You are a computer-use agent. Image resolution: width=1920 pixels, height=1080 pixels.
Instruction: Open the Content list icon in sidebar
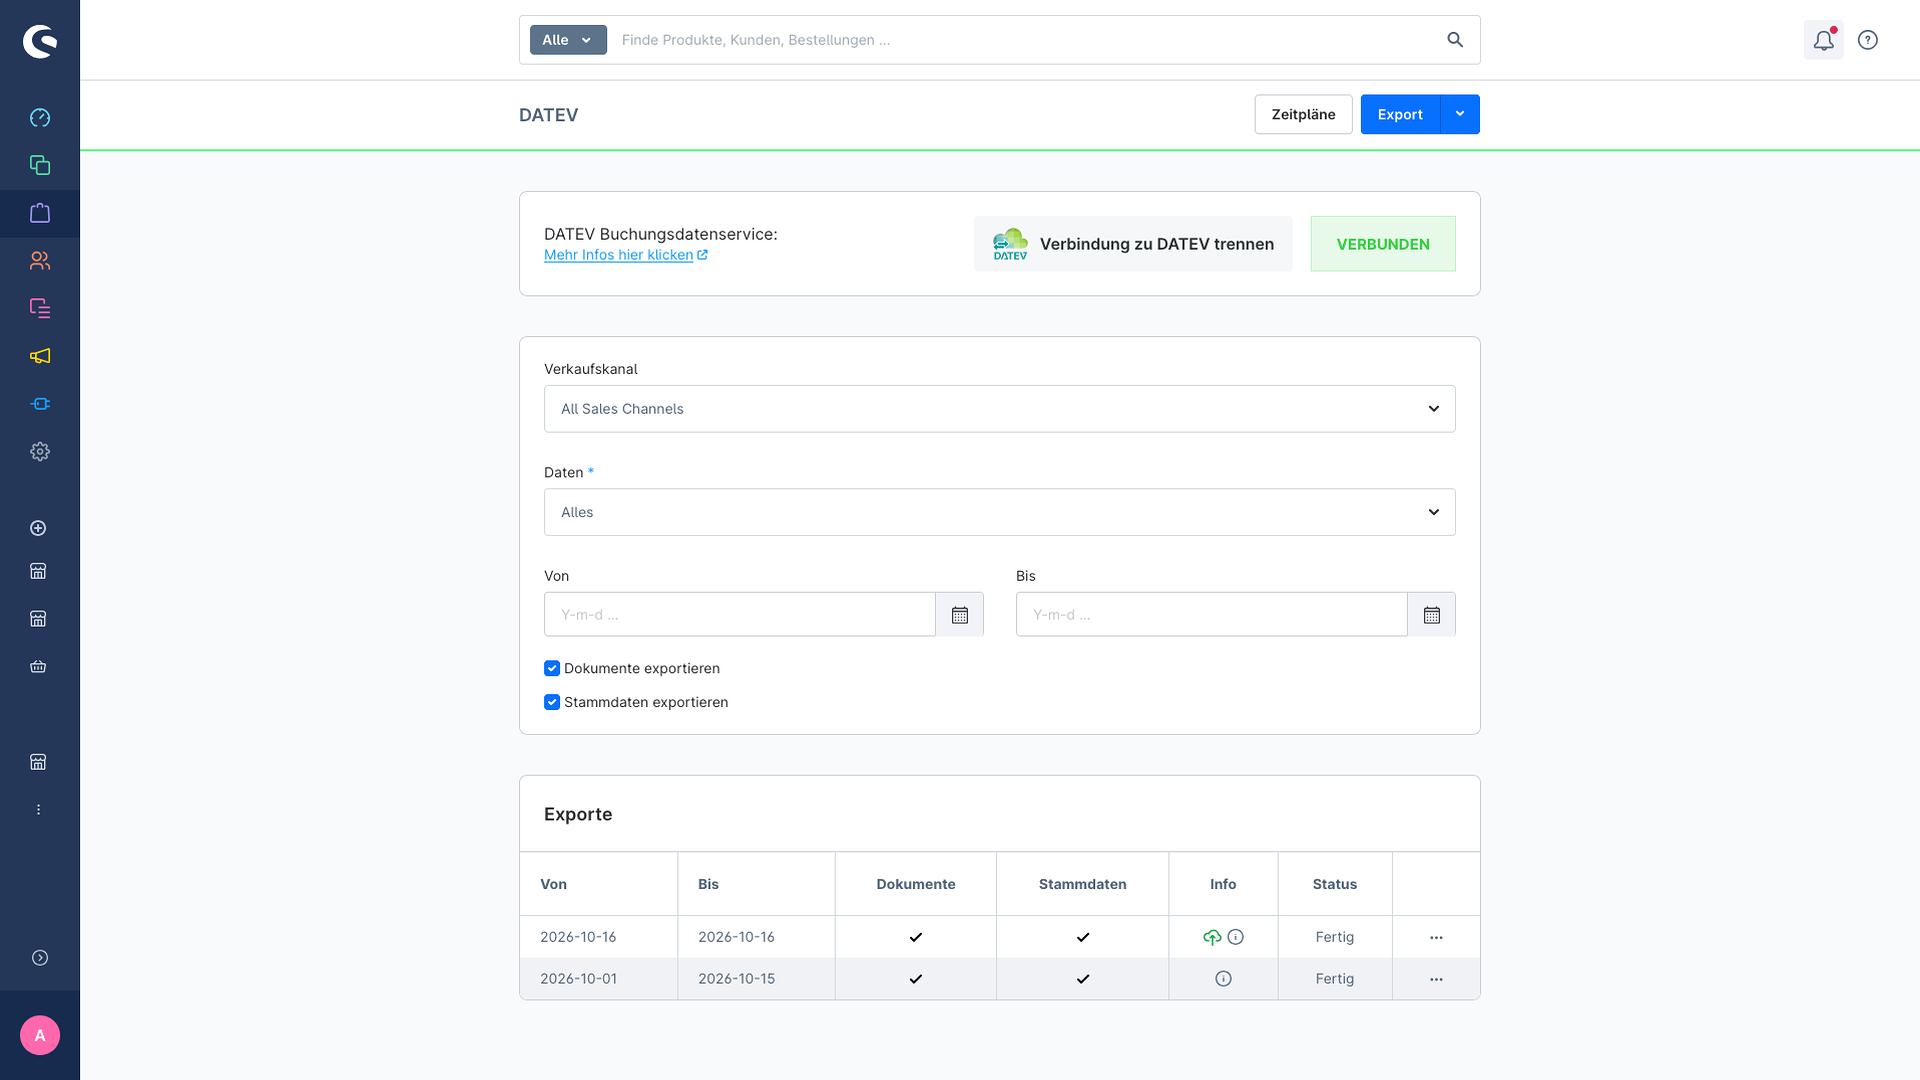tap(40, 308)
